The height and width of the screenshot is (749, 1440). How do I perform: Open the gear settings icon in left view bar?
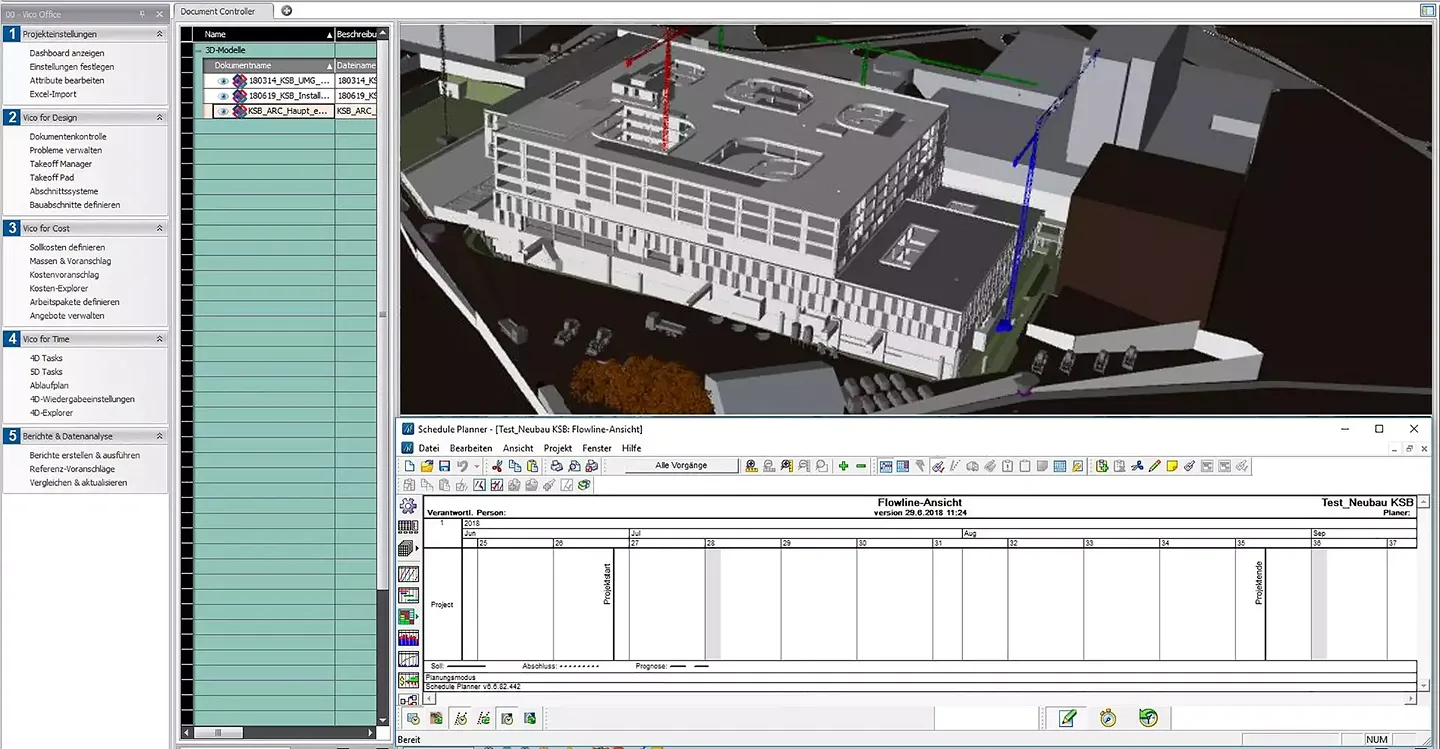tap(408, 506)
